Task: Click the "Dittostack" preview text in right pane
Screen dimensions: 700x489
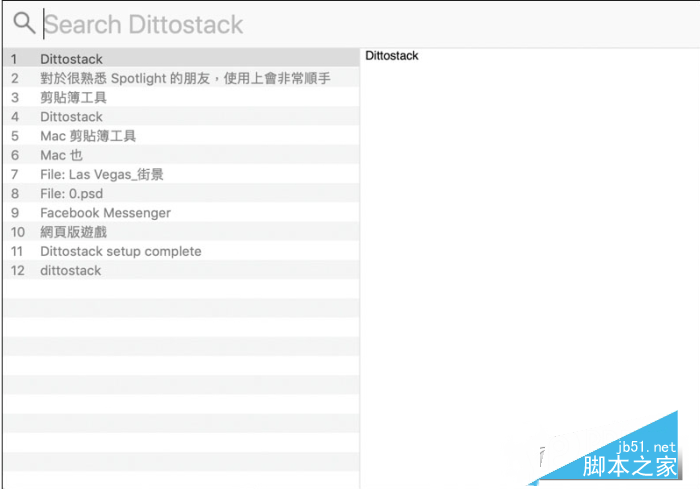Action: 392,55
